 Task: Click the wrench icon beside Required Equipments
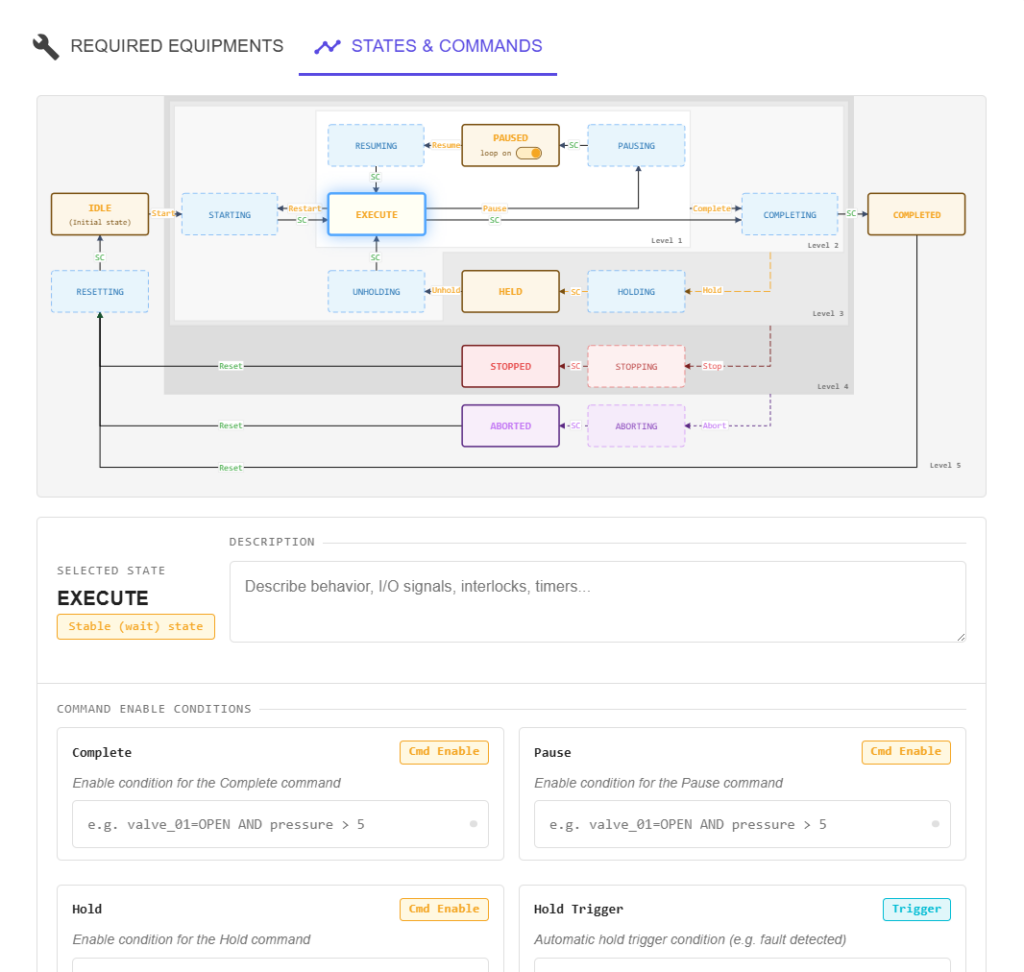click(46, 46)
